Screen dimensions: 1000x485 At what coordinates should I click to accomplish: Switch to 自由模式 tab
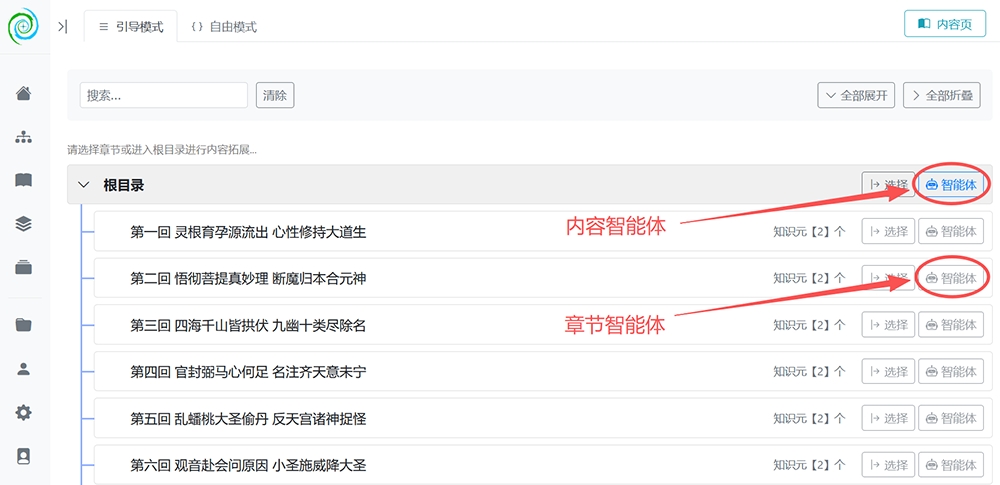(x=223, y=27)
